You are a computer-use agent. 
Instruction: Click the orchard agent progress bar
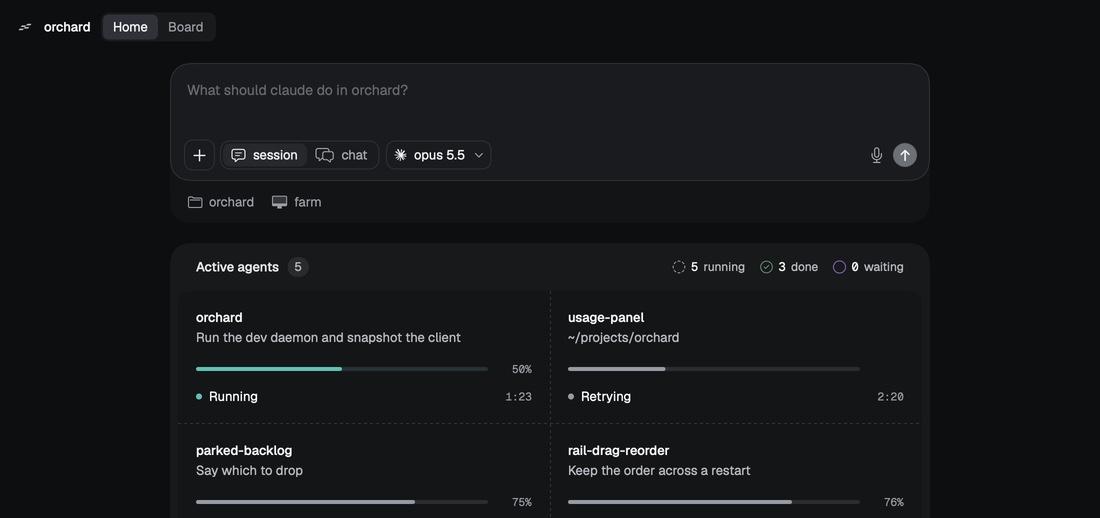coord(342,368)
